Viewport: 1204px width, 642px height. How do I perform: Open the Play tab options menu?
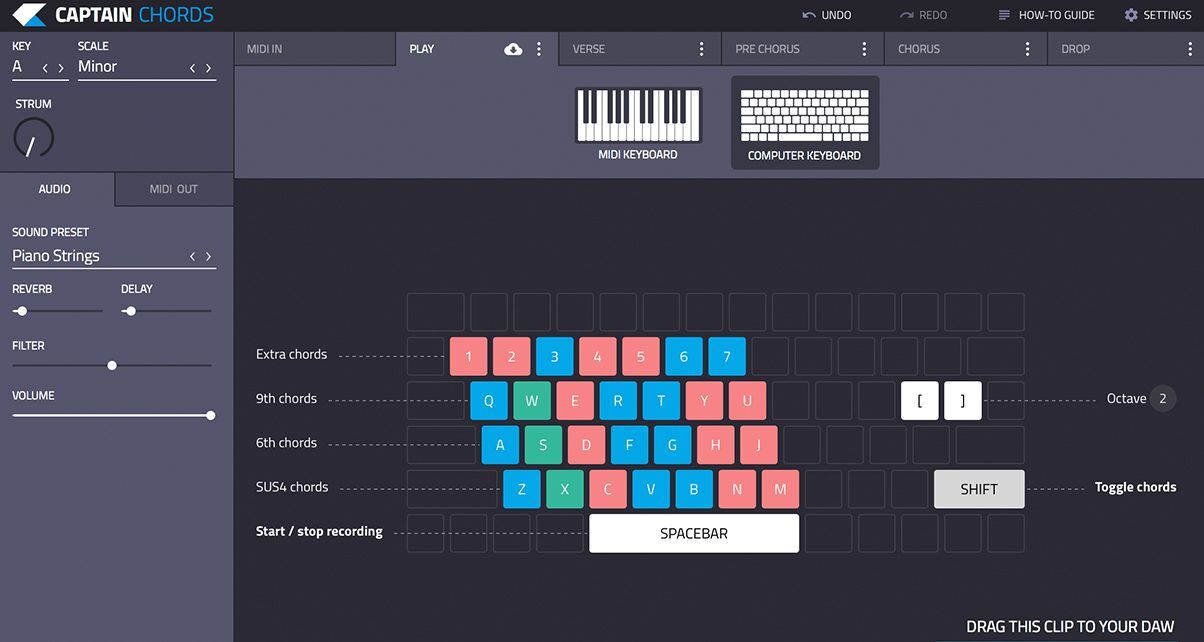539,49
